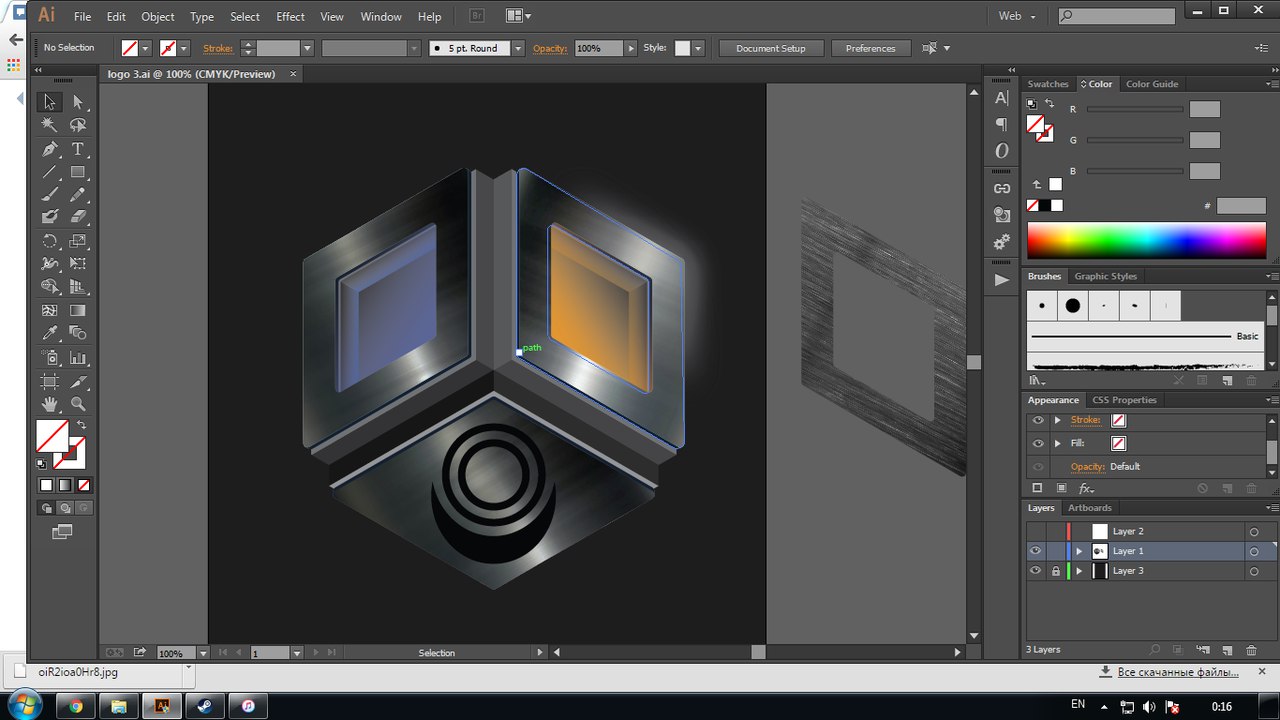The height and width of the screenshot is (720, 1280).
Task: Switch to the Artboards tab
Action: (x=1089, y=508)
